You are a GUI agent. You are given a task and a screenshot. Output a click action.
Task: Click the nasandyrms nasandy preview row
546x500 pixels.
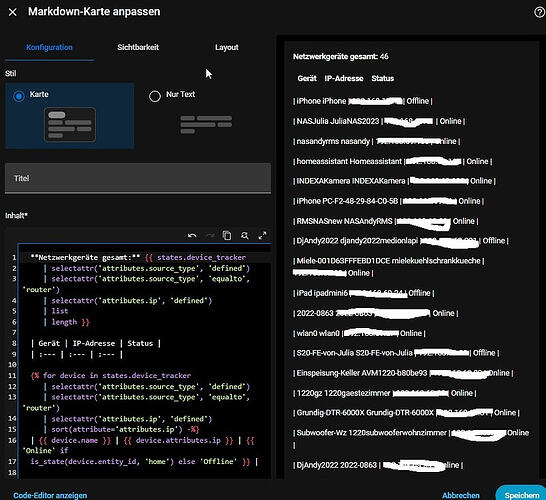376,141
